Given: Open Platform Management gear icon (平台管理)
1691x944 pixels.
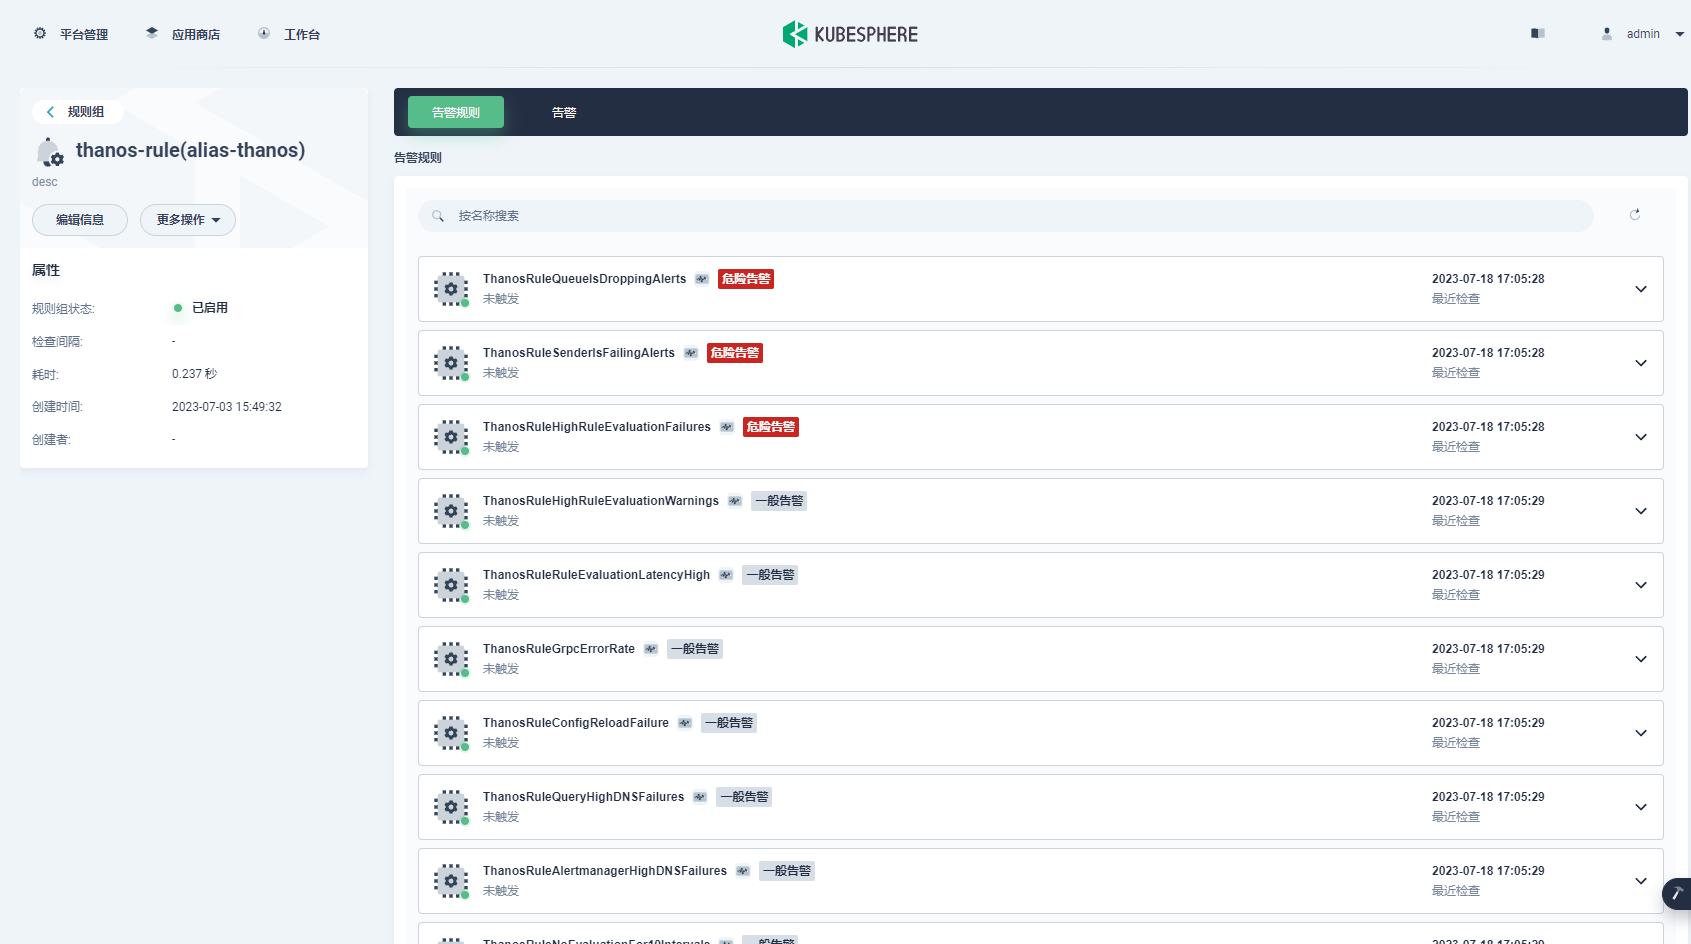Looking at the screenshot, I should pos(40,33).
